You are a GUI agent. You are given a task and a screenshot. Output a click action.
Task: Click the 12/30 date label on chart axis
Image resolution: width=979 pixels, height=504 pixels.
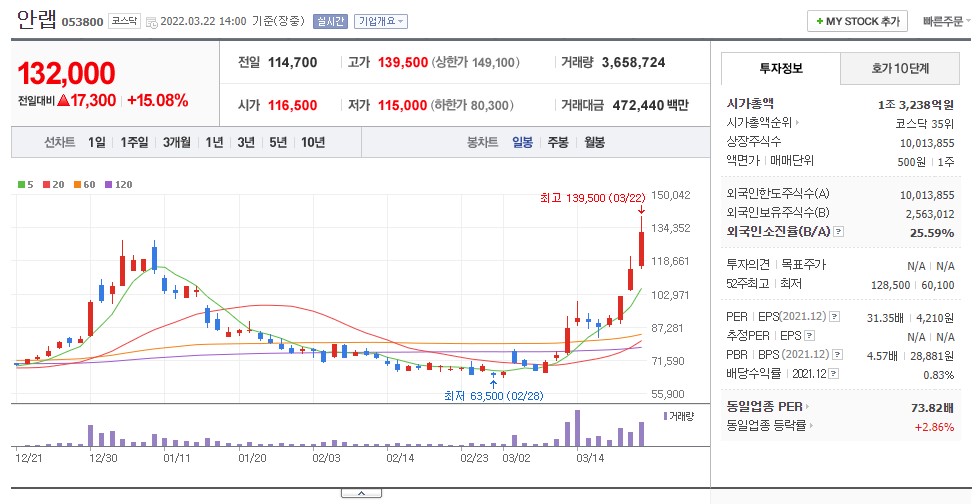(103, 458)
